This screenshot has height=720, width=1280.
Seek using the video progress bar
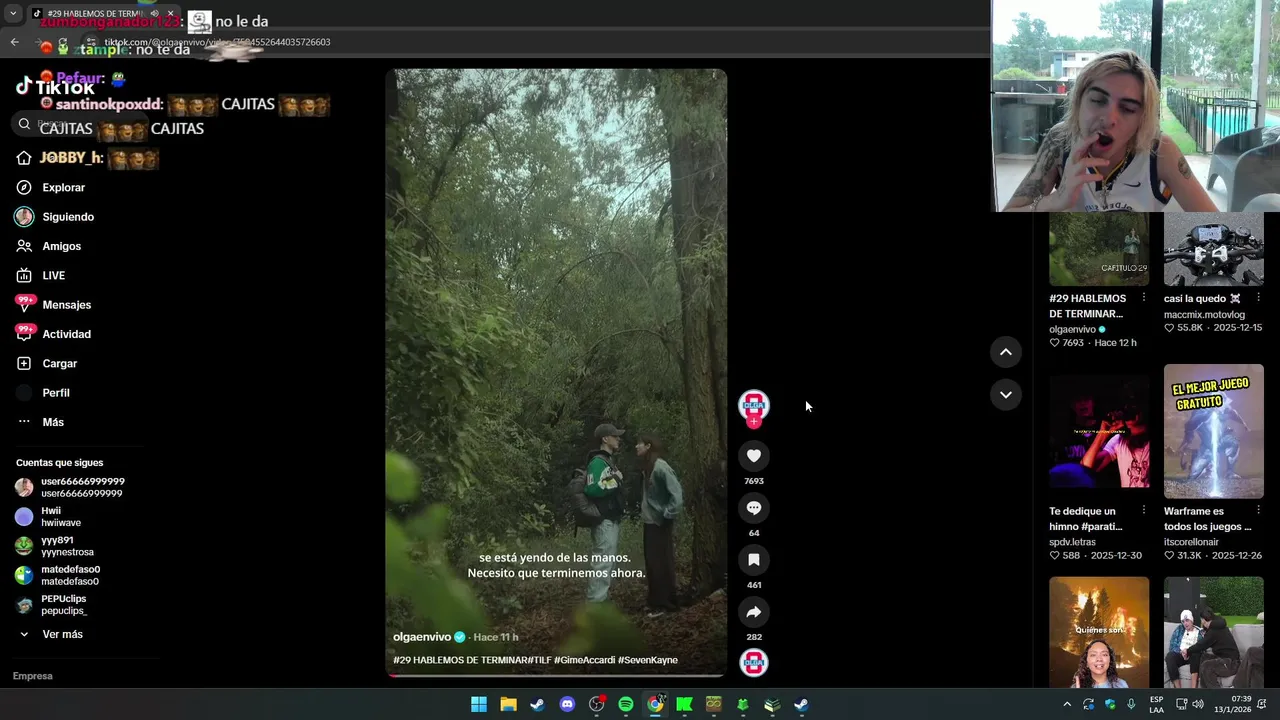[x=556, y=675]
